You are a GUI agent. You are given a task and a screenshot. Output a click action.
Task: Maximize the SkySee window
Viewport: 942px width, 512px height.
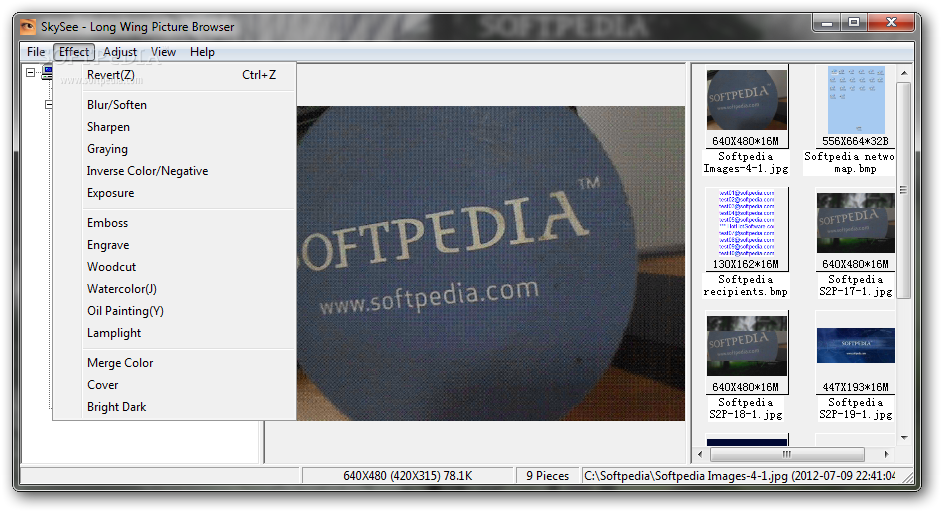pyautogui.click(x=854, y=23)
